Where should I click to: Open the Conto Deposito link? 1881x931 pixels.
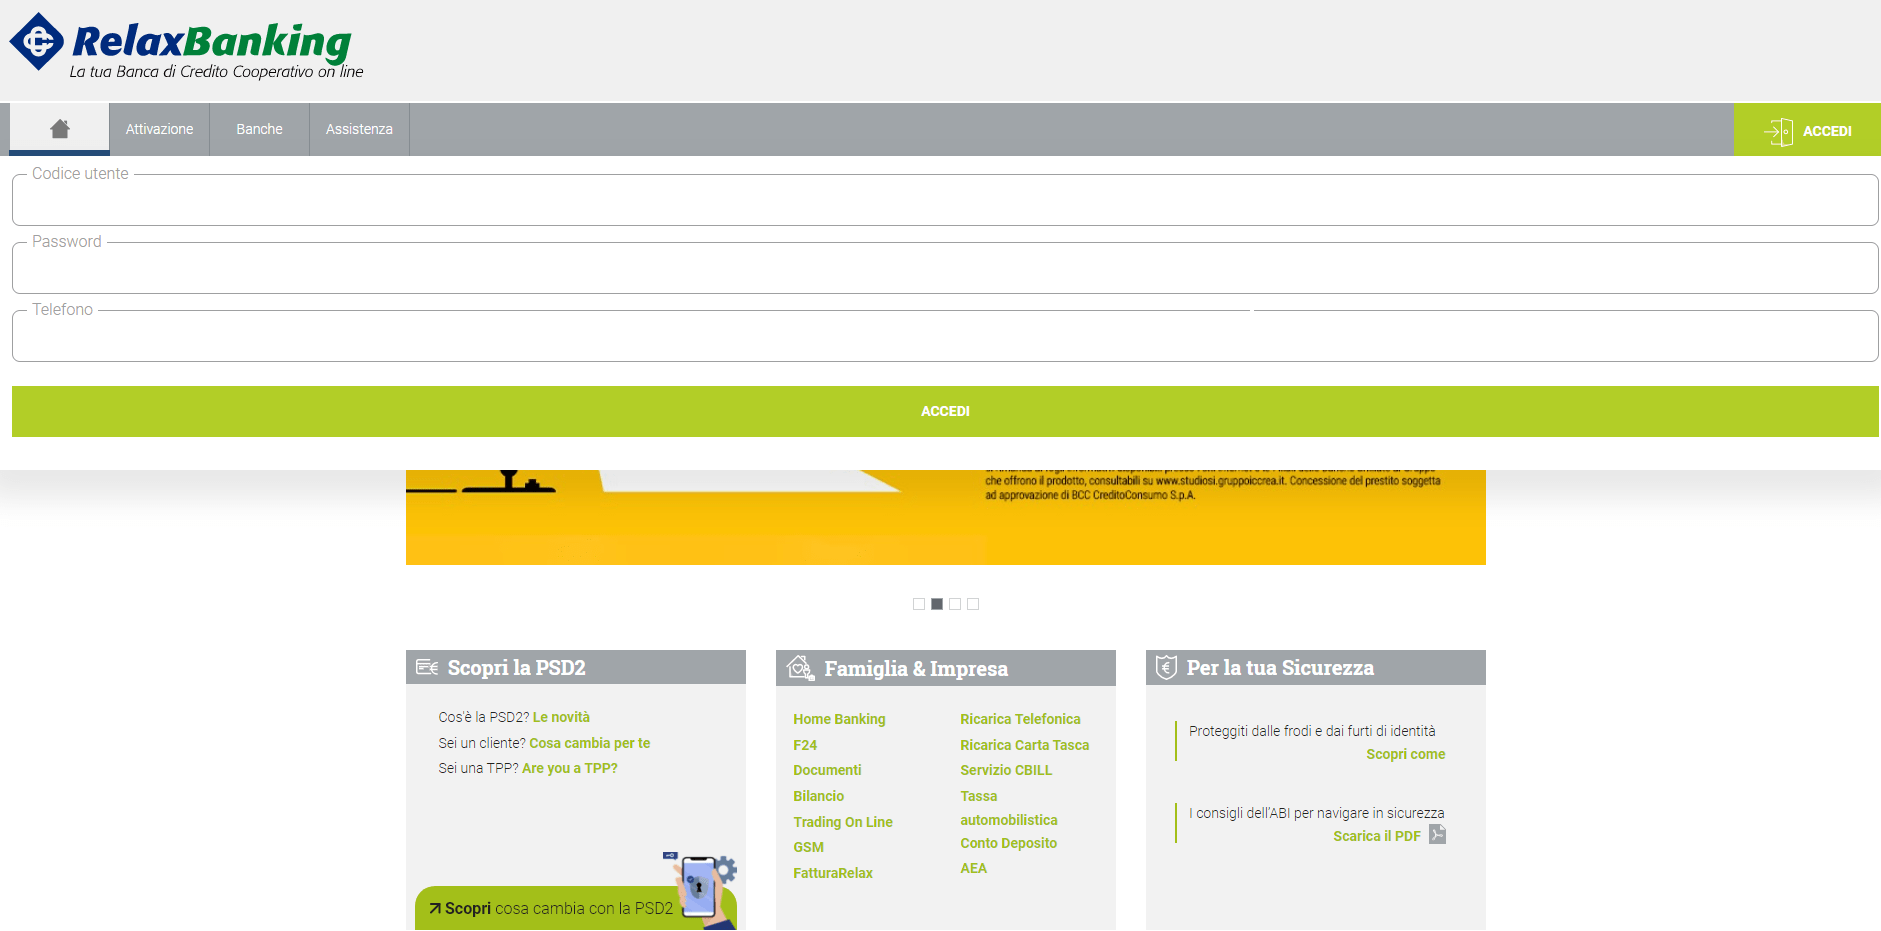click(1008, 843)
